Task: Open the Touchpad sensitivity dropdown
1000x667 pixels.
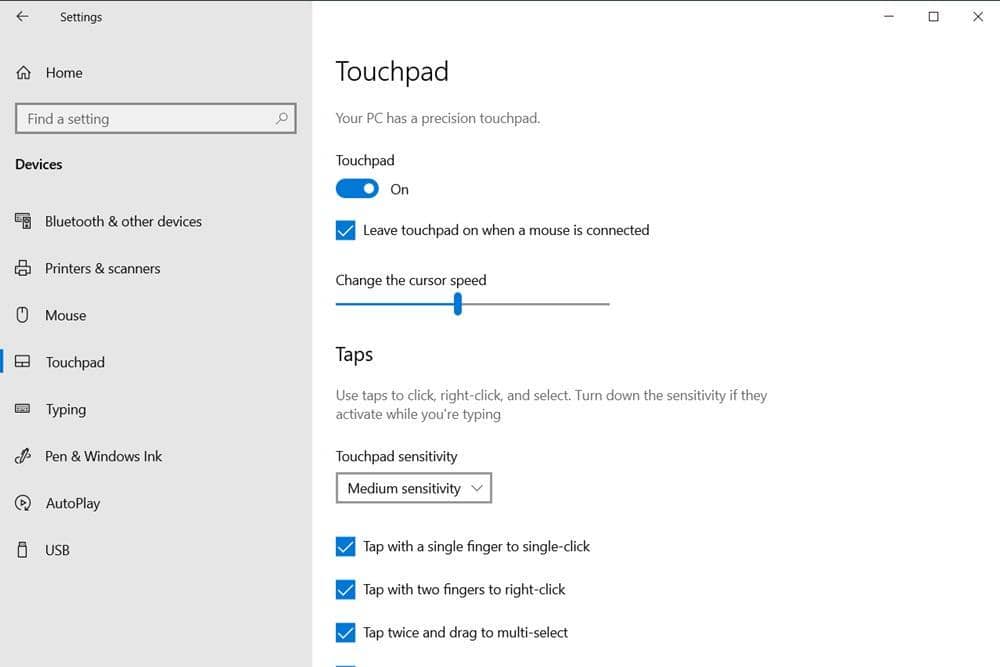Action: (x=413, y=488)
